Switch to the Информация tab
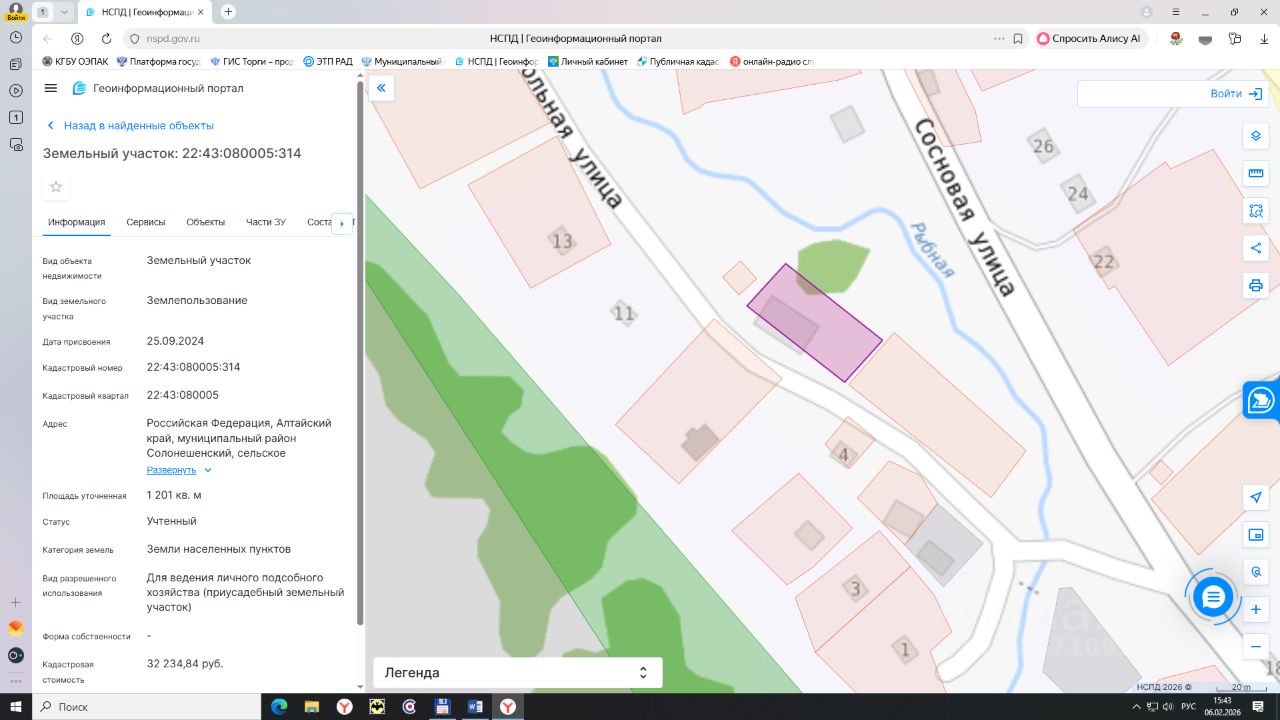 [76, 222]
